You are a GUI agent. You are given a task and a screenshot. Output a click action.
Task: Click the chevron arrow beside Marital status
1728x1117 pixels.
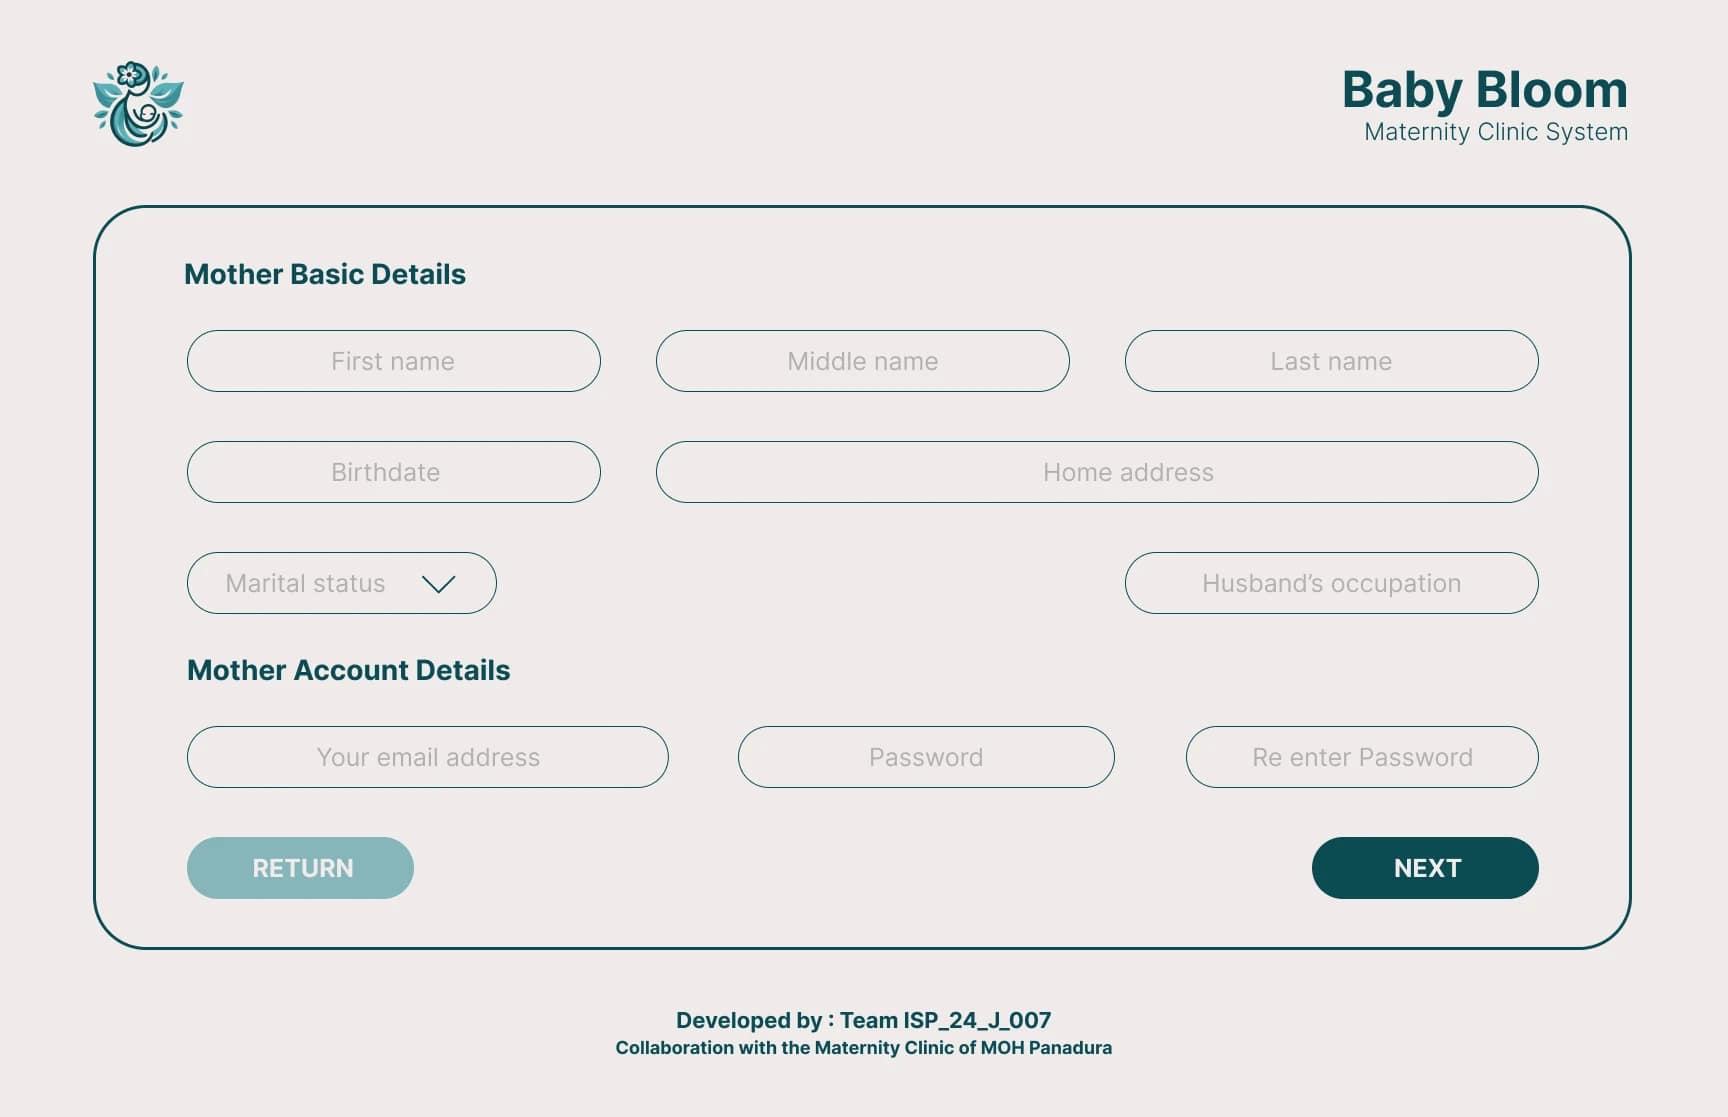point(438,584)
